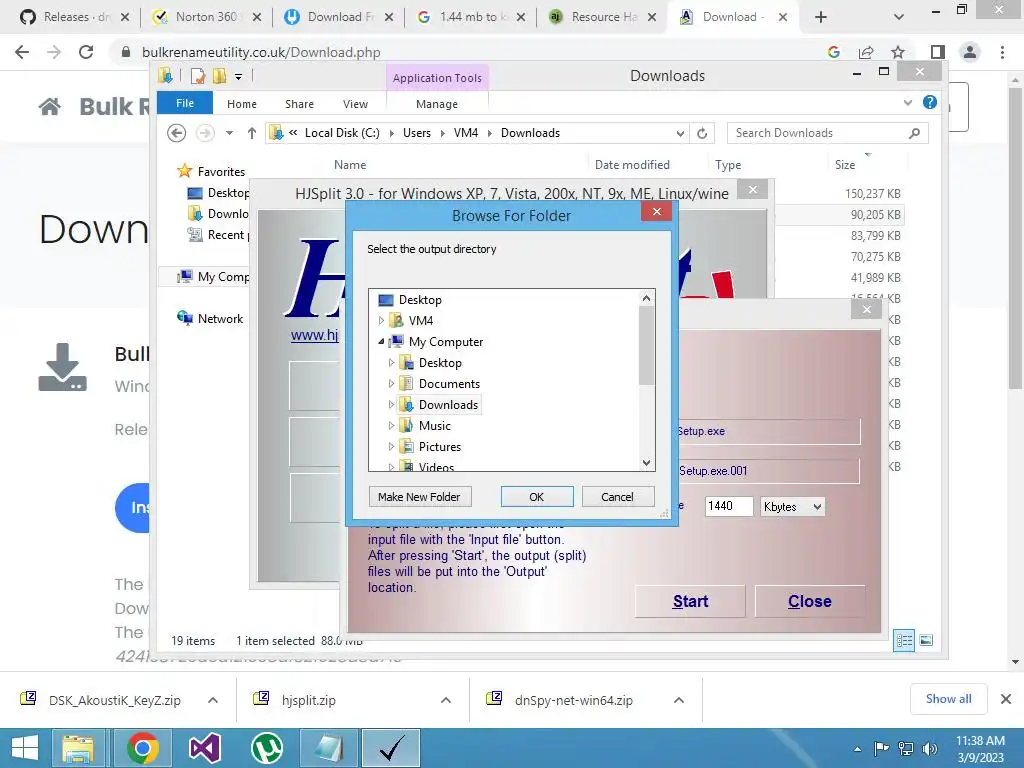Open Home ribbon tab
The height and width of the screenshot is (768, 1024).
pos(242,104)
